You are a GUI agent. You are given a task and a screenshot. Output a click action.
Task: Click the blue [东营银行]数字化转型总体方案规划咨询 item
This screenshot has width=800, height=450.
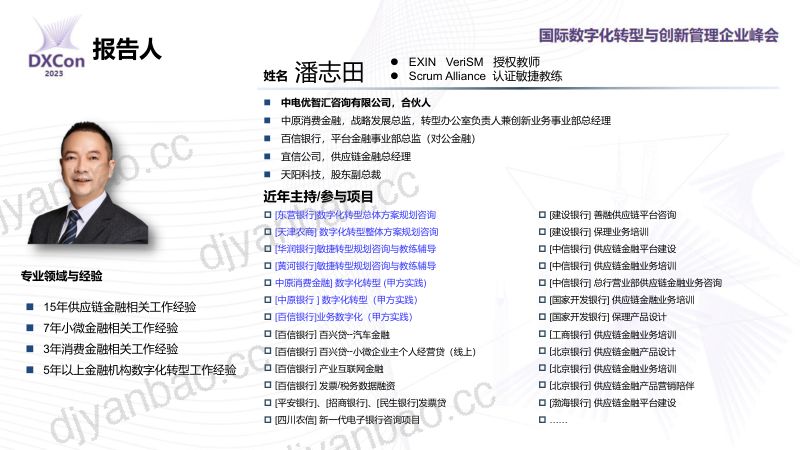coord(355,215)
